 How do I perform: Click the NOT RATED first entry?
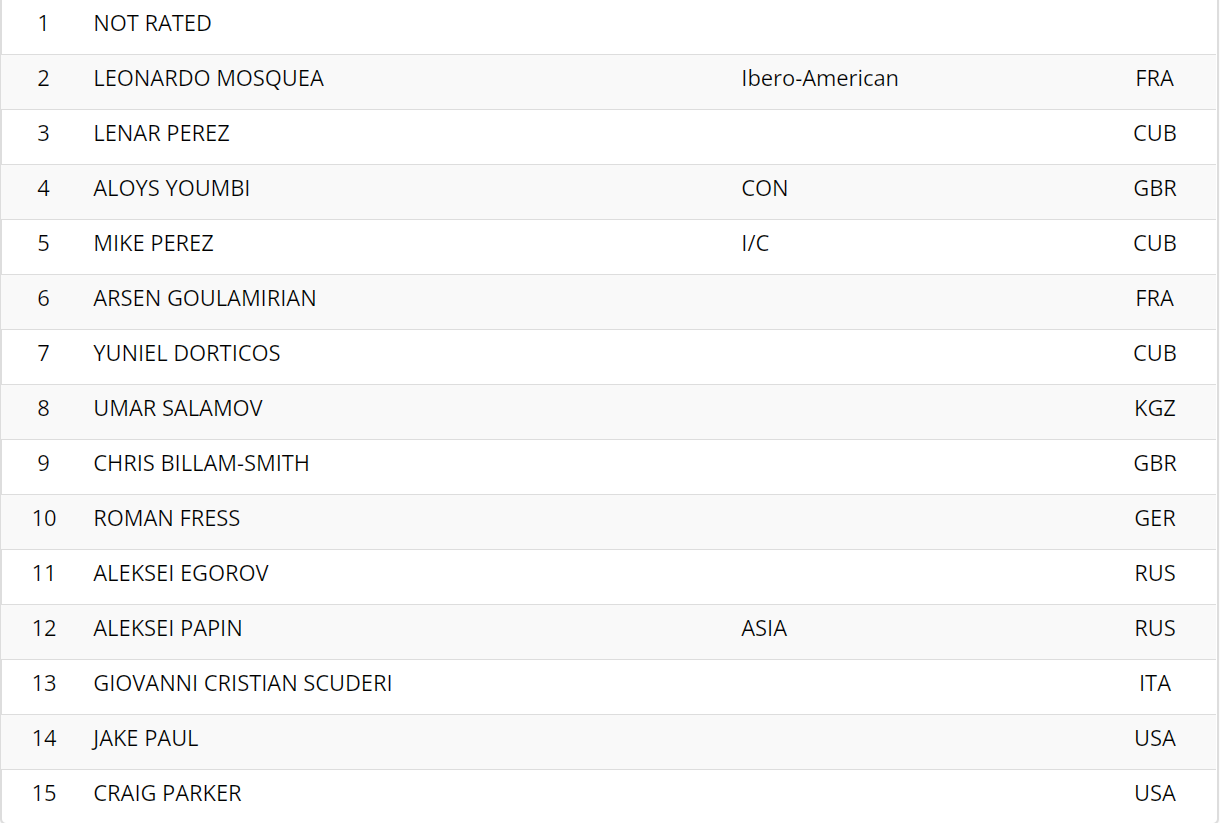click(152, 23)
